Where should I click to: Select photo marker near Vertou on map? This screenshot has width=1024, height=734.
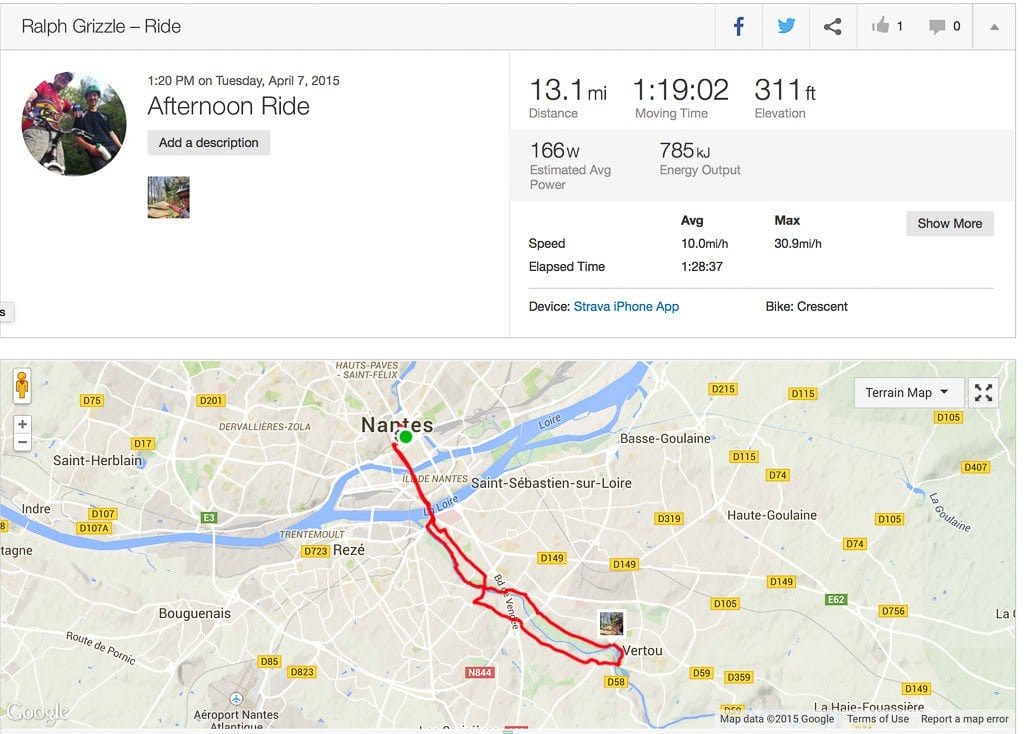coord(611,623)
